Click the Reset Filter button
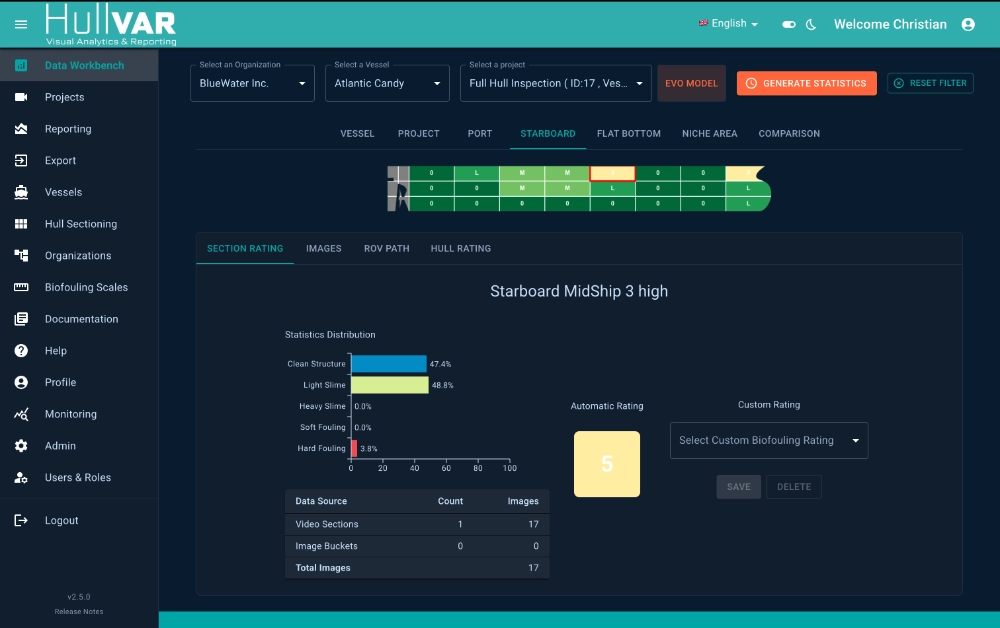Screen dimensions: 1000x628 point(930,83)
